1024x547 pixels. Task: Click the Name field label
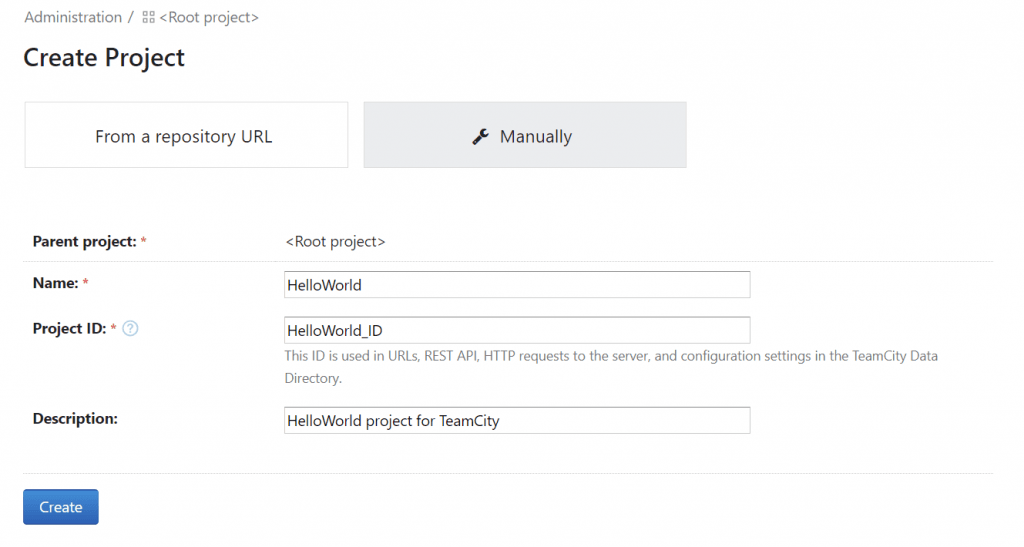pyautogui.click(x=55, y=284)
